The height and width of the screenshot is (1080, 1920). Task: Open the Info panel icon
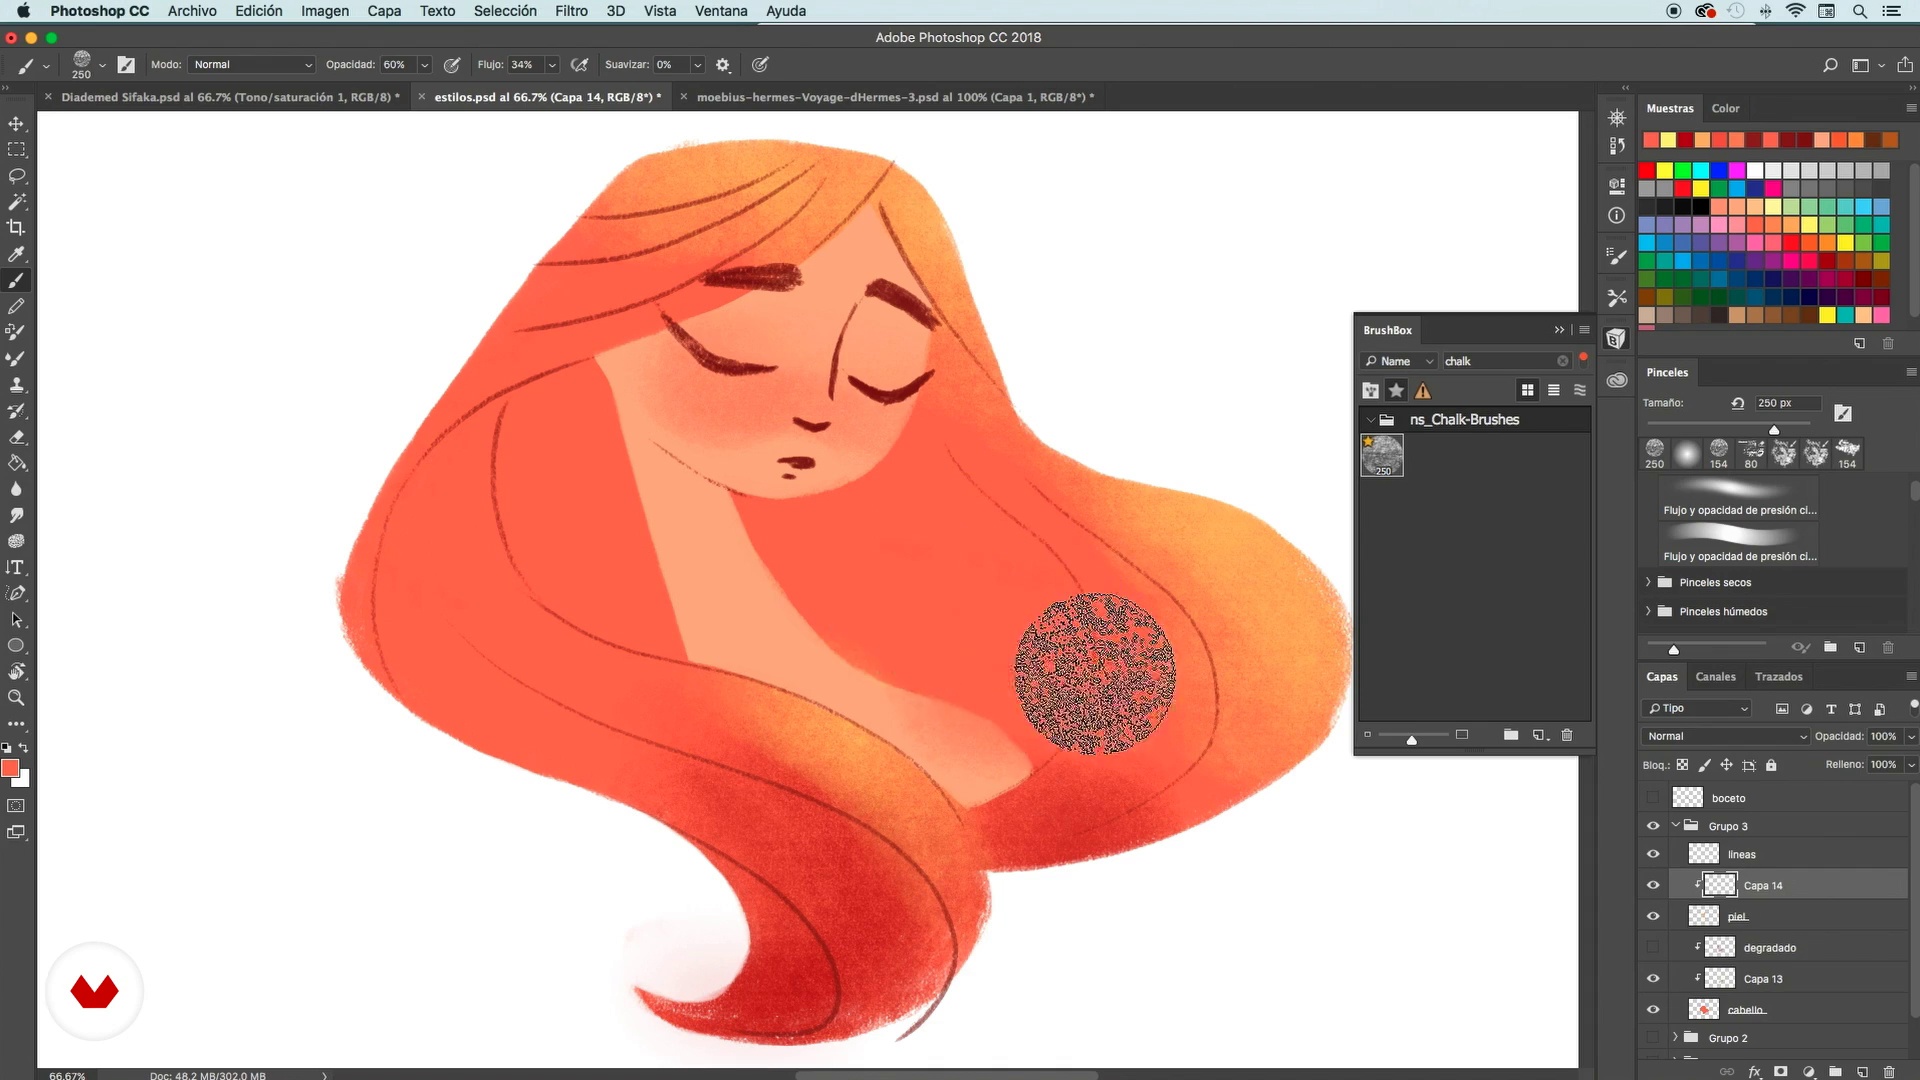[1617, 216]
